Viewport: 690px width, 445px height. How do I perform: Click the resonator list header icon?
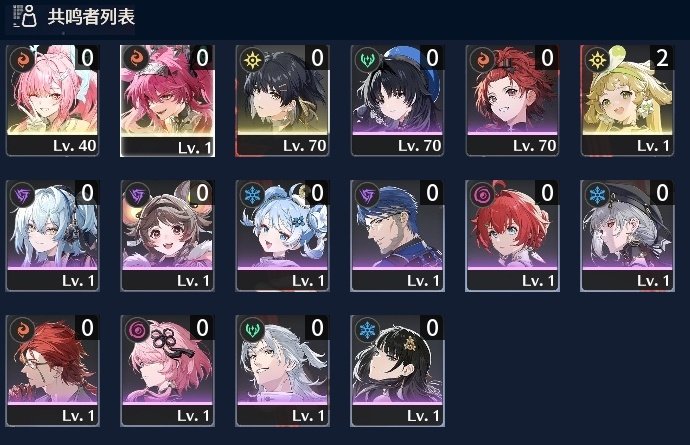(x=25, y=17)
